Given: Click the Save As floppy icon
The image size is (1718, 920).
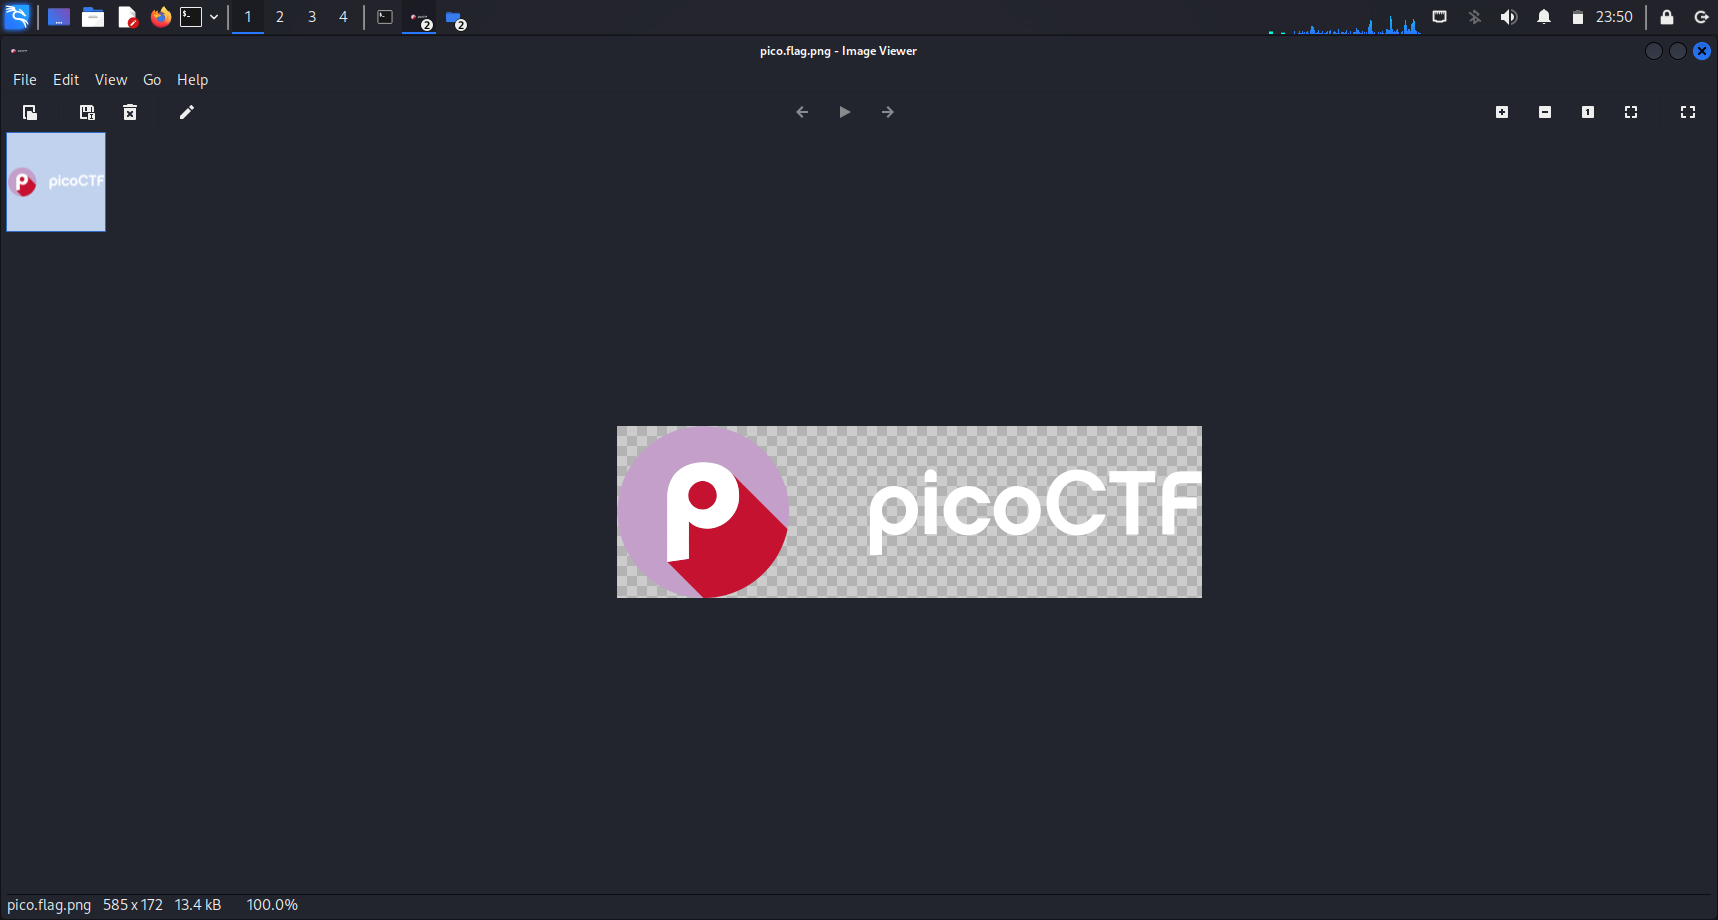Looking at the screenshot, I should tap(87, 112).
